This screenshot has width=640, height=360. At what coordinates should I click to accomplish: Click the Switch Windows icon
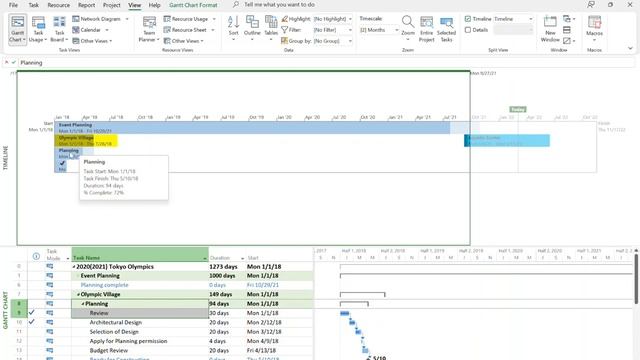pos(569,19)
